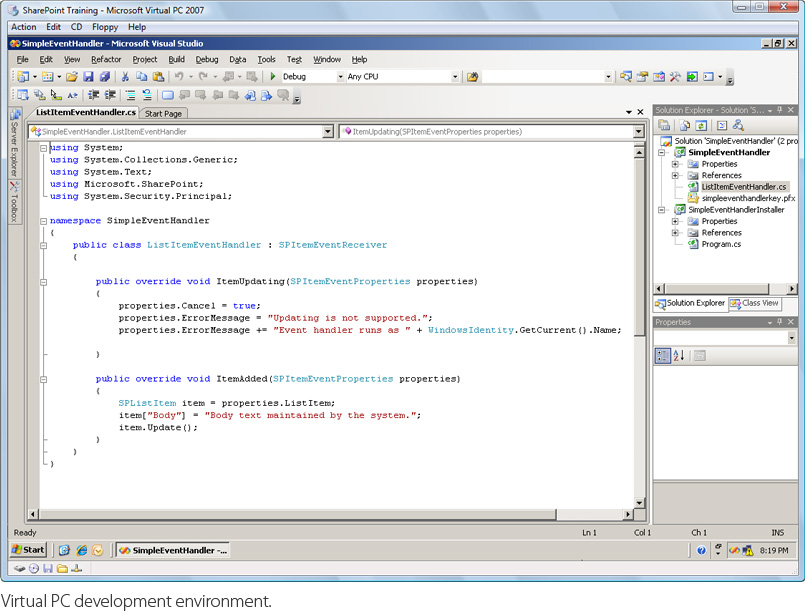
Task: Click the Alphabetical sort button in Properties panel
Action: click(x=679, y=355)
